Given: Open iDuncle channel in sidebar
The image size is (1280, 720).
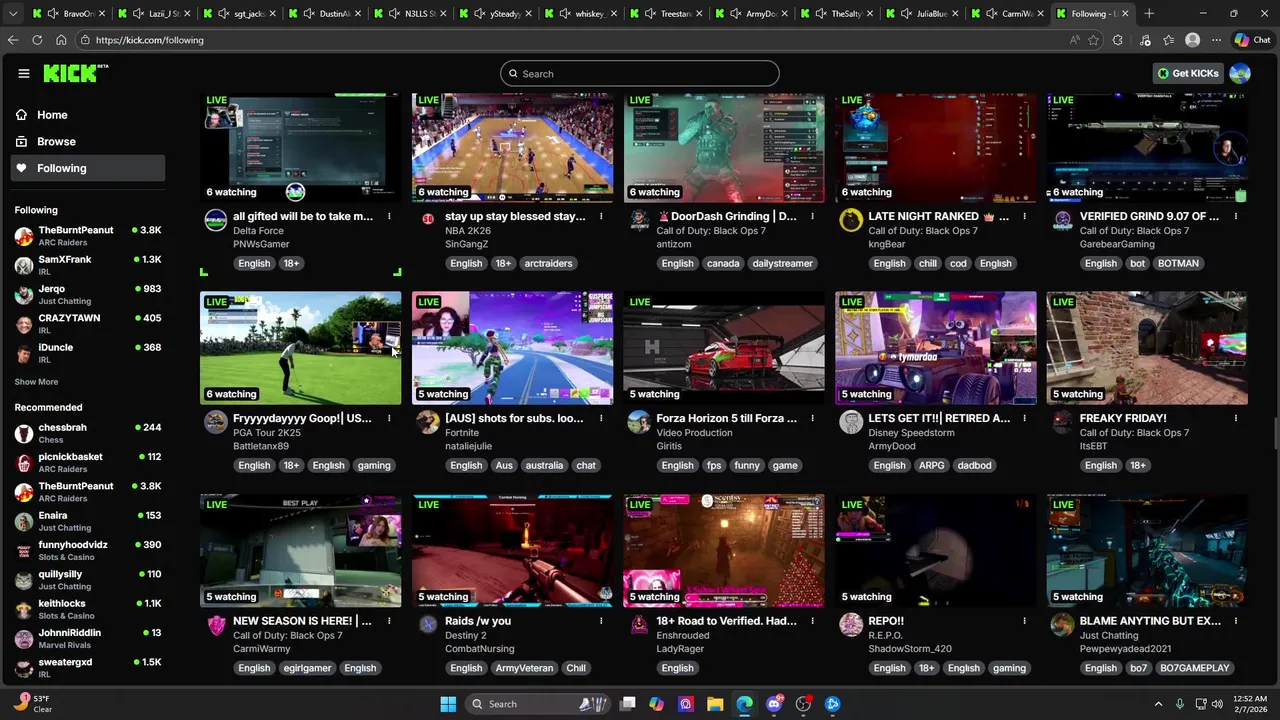Looking at the screenshot, I should pyautogui.click(x=88, y=353).
